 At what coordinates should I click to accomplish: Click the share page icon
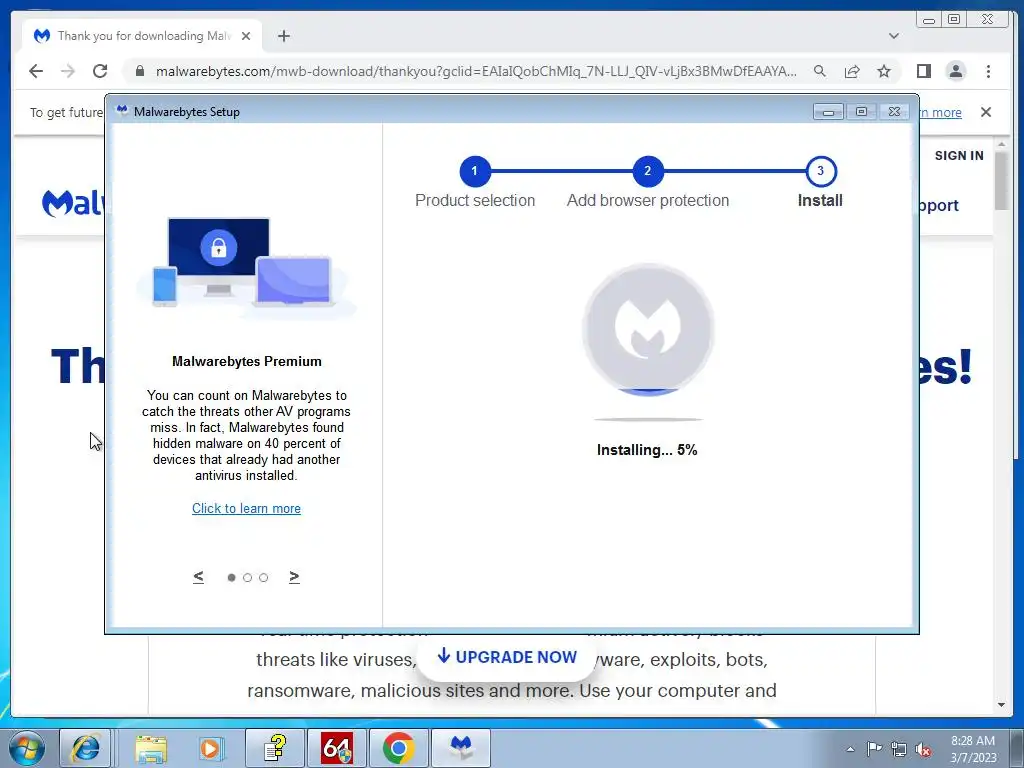[852, 71]
